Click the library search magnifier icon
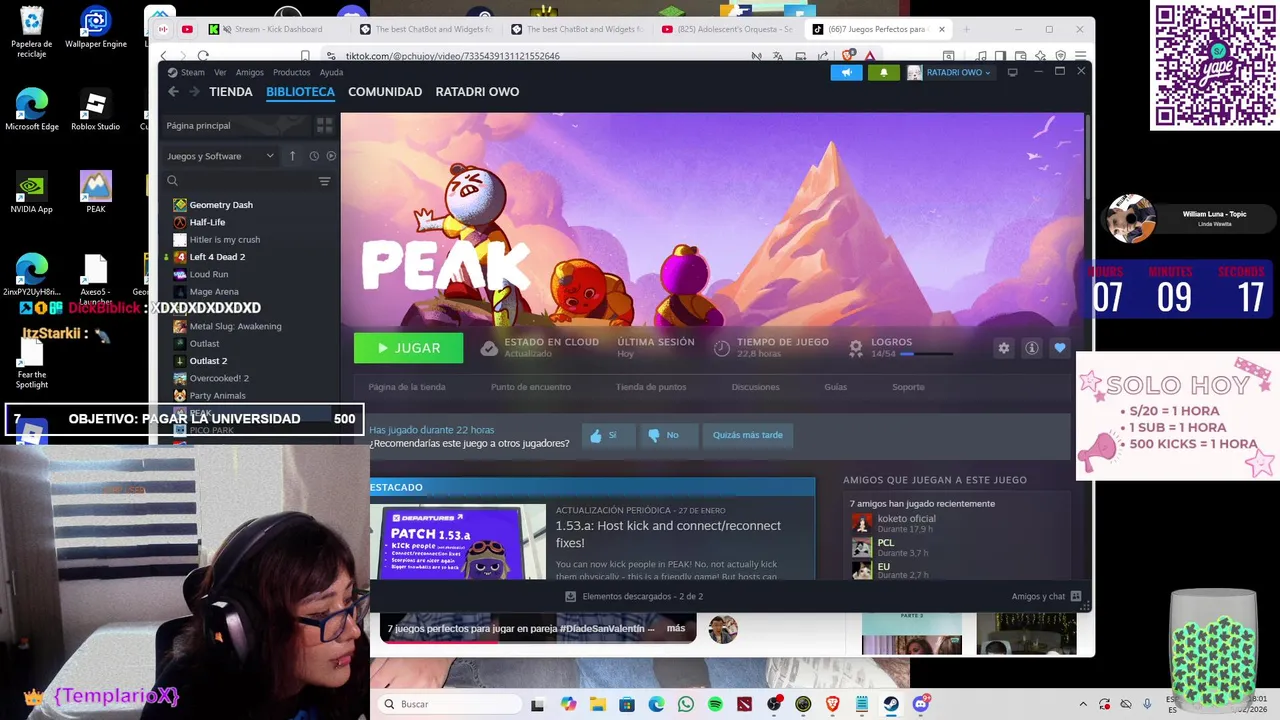This screenshot has height=720, width=1280. point(172,181)
